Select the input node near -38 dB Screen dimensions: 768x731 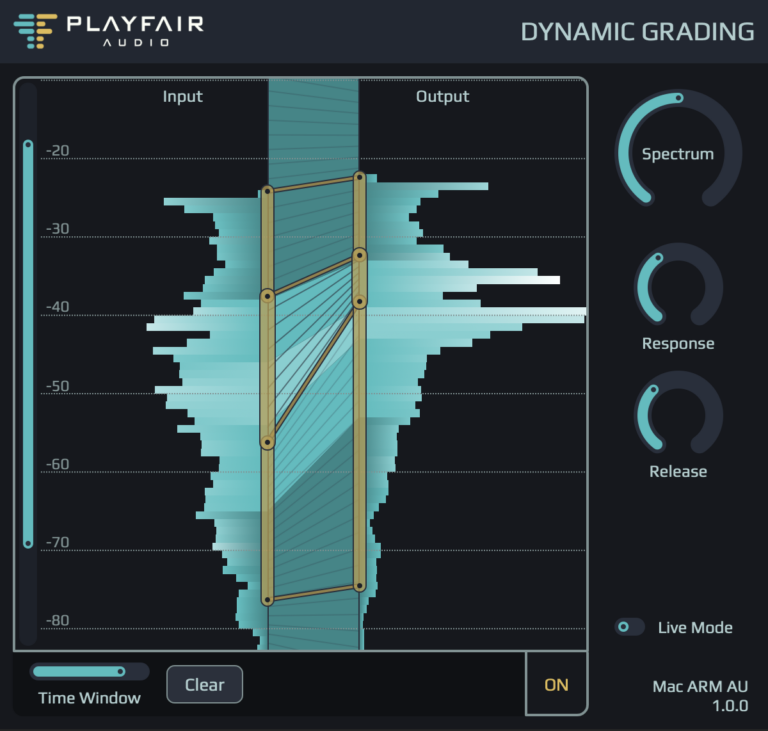click(267, 296)
